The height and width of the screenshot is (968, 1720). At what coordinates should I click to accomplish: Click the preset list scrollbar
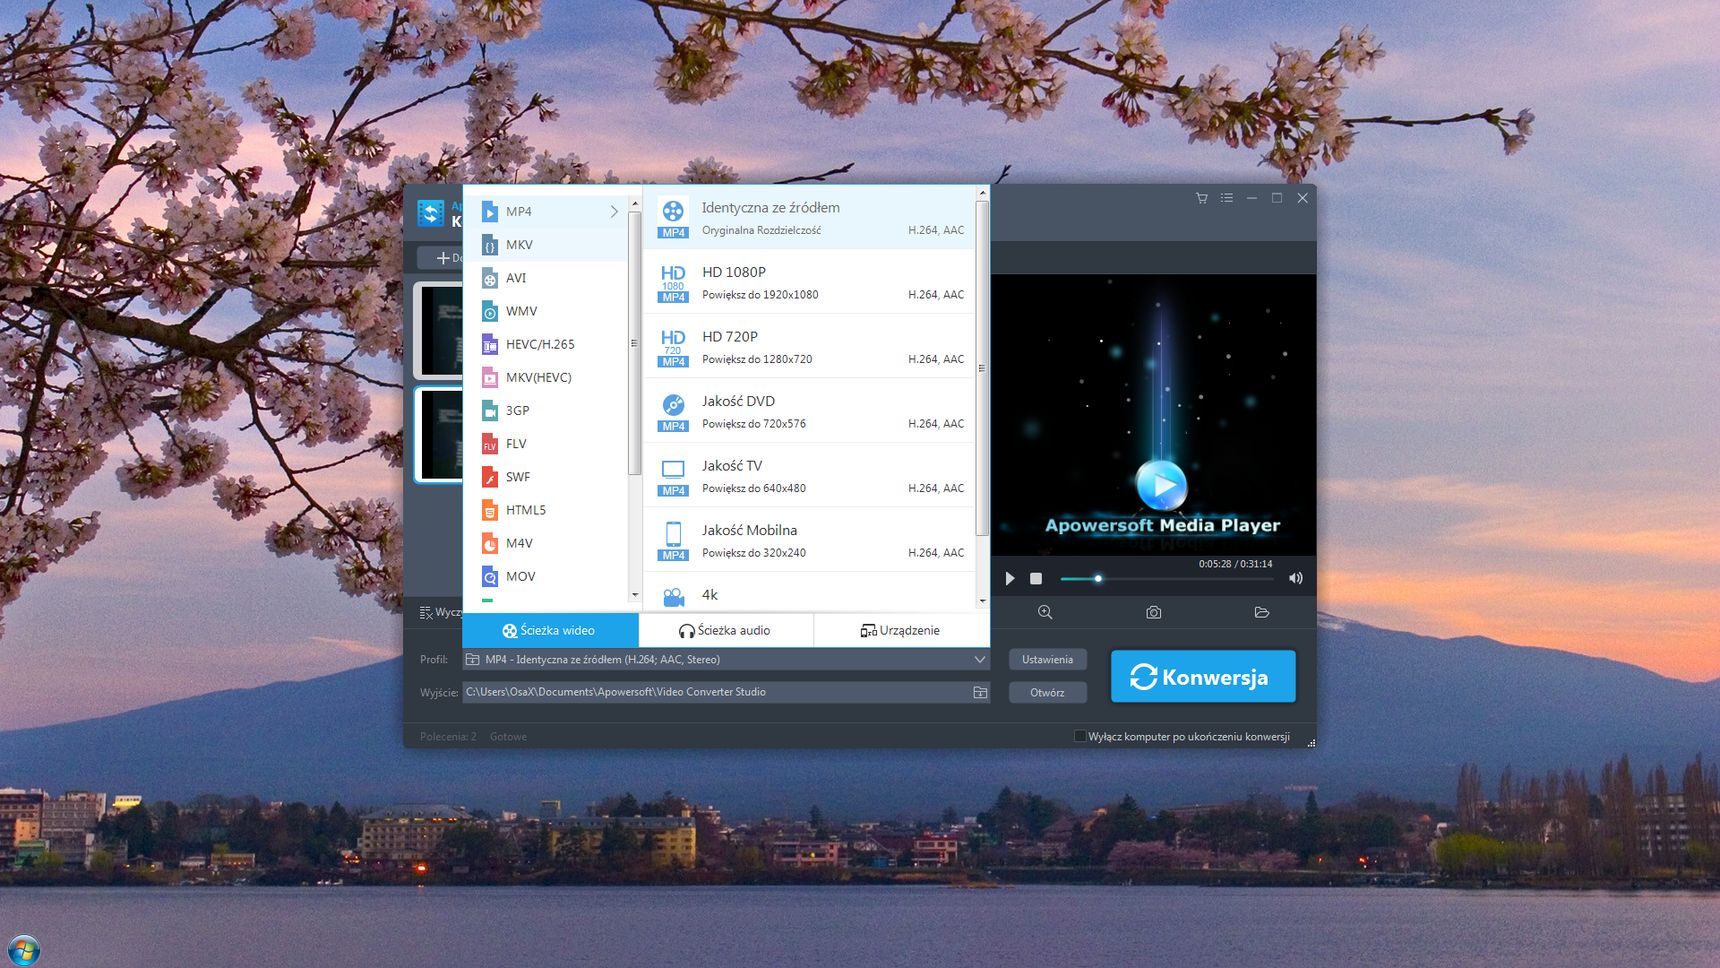click(982, 368)
